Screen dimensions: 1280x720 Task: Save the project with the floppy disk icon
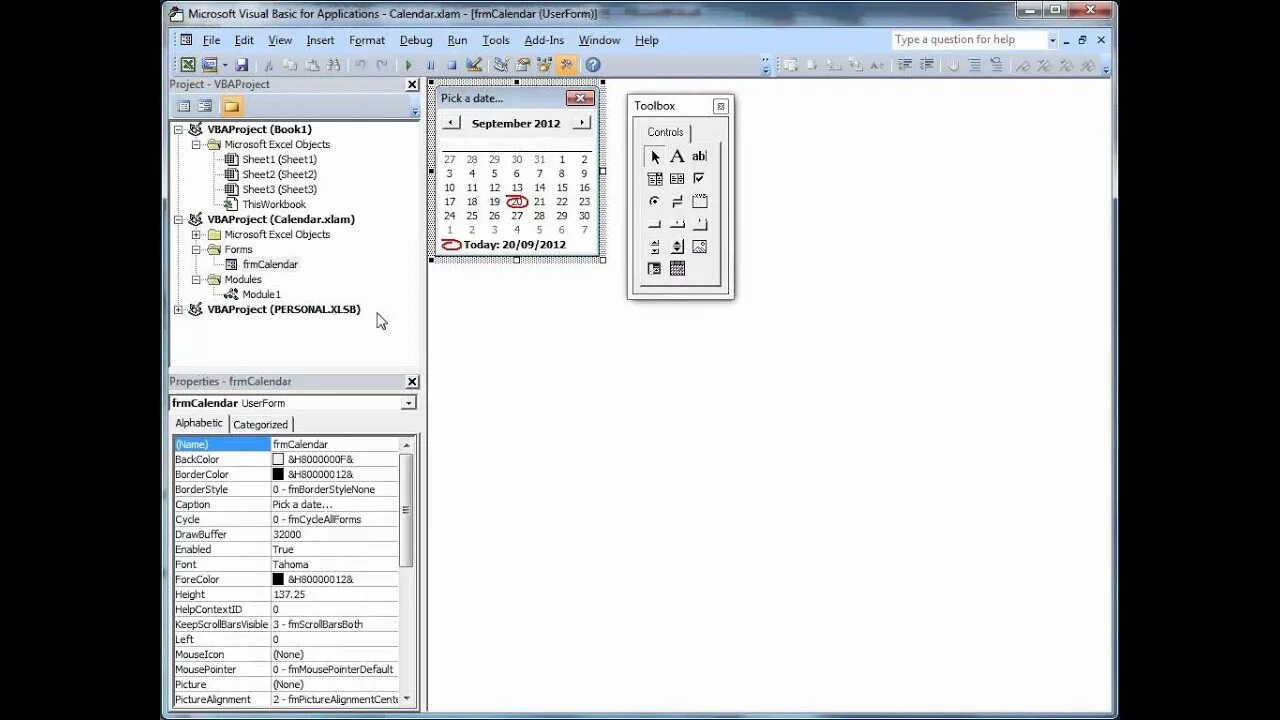tap(241, 65)
